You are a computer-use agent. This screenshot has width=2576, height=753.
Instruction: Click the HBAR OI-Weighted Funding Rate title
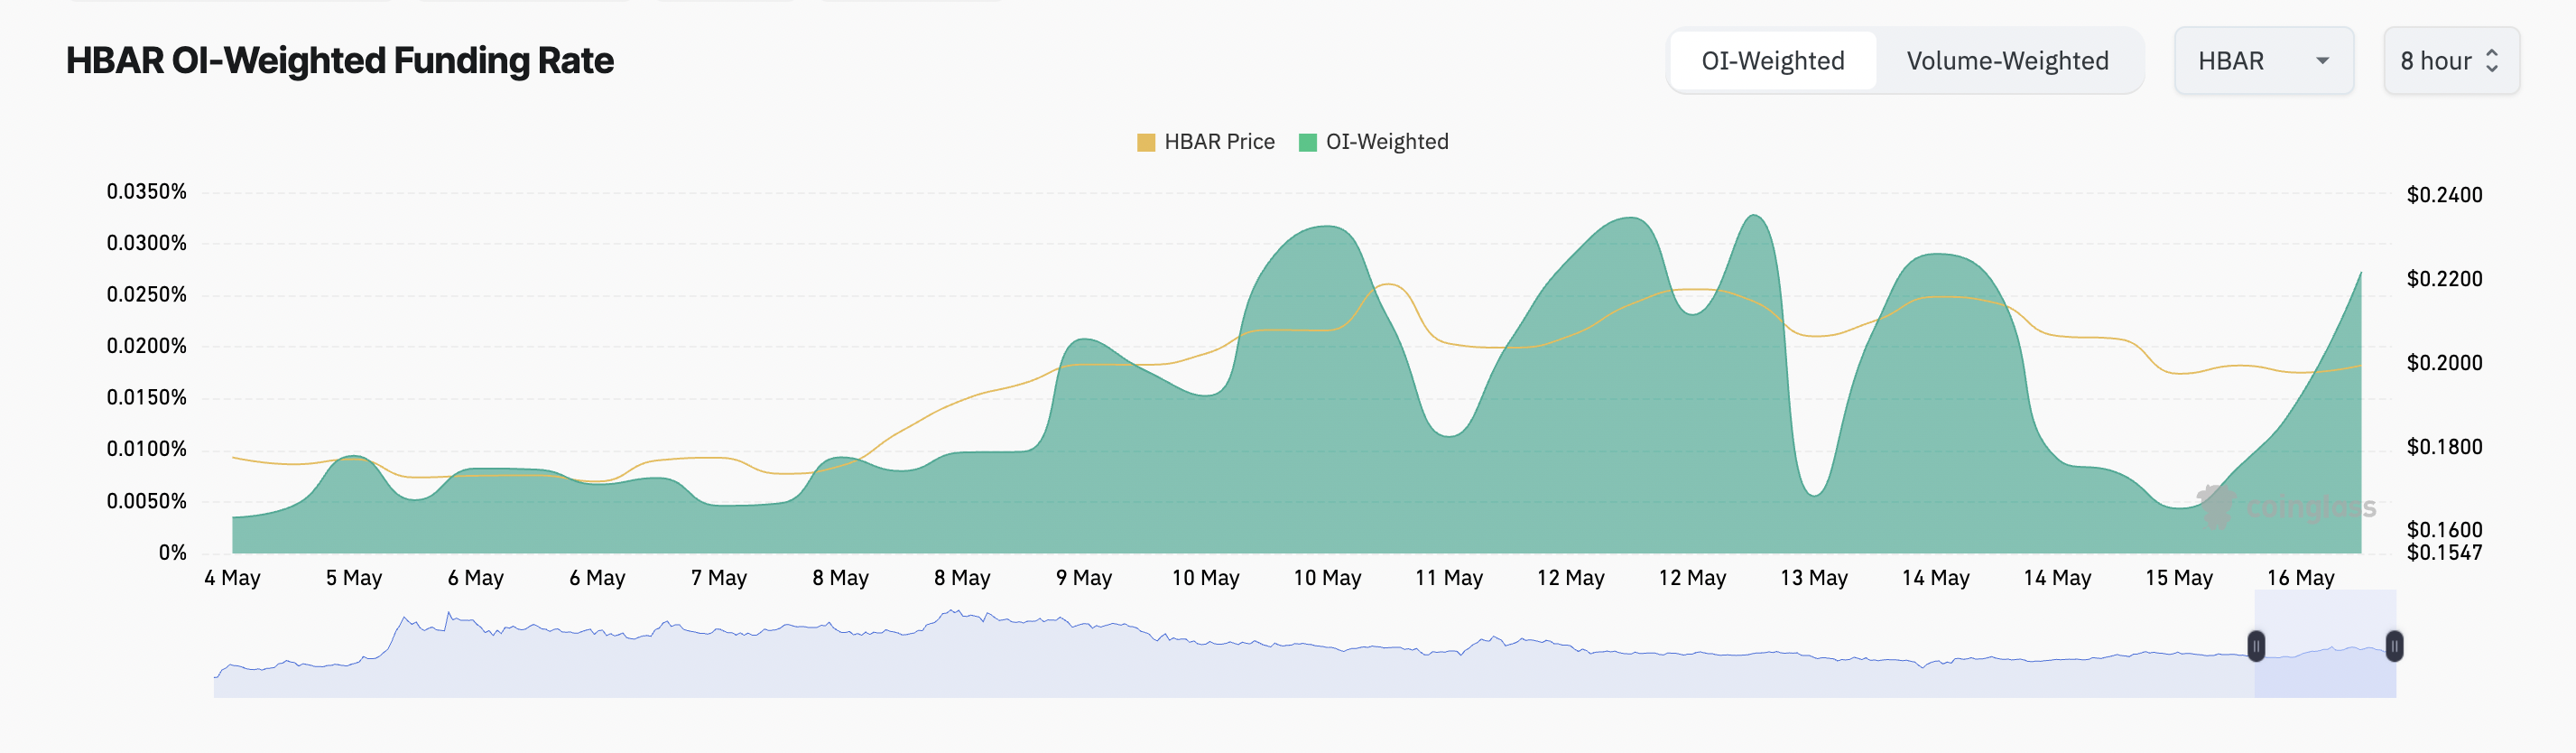[340, 61]
